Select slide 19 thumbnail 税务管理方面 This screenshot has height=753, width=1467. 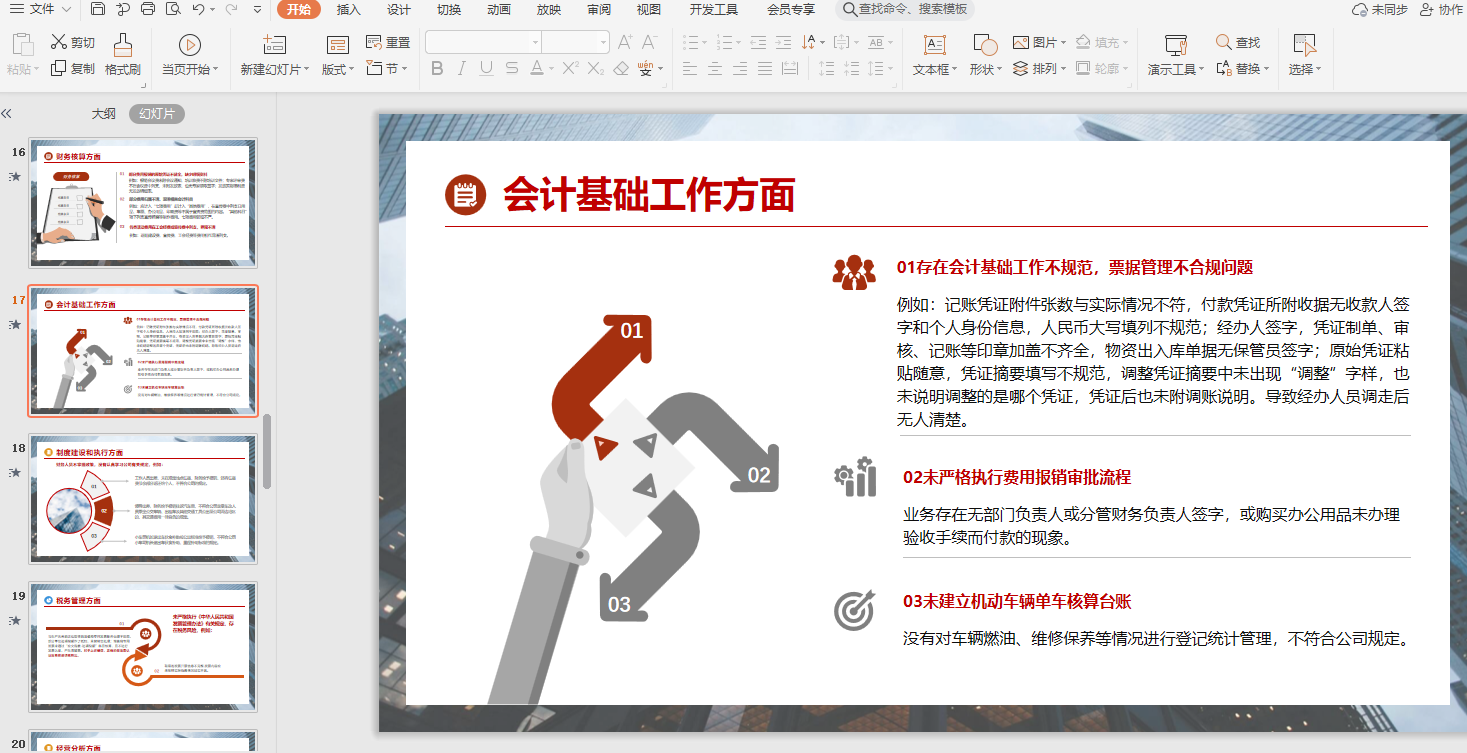pos(143,647)
